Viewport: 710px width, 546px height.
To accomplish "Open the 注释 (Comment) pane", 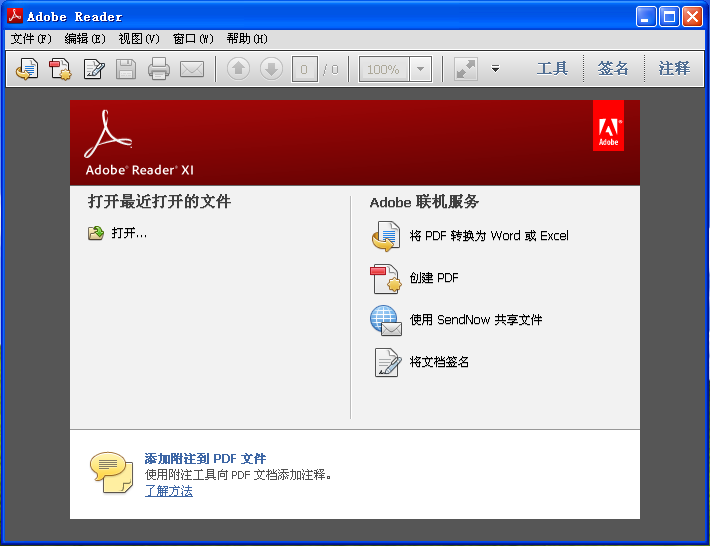I will tap(674, 69).
